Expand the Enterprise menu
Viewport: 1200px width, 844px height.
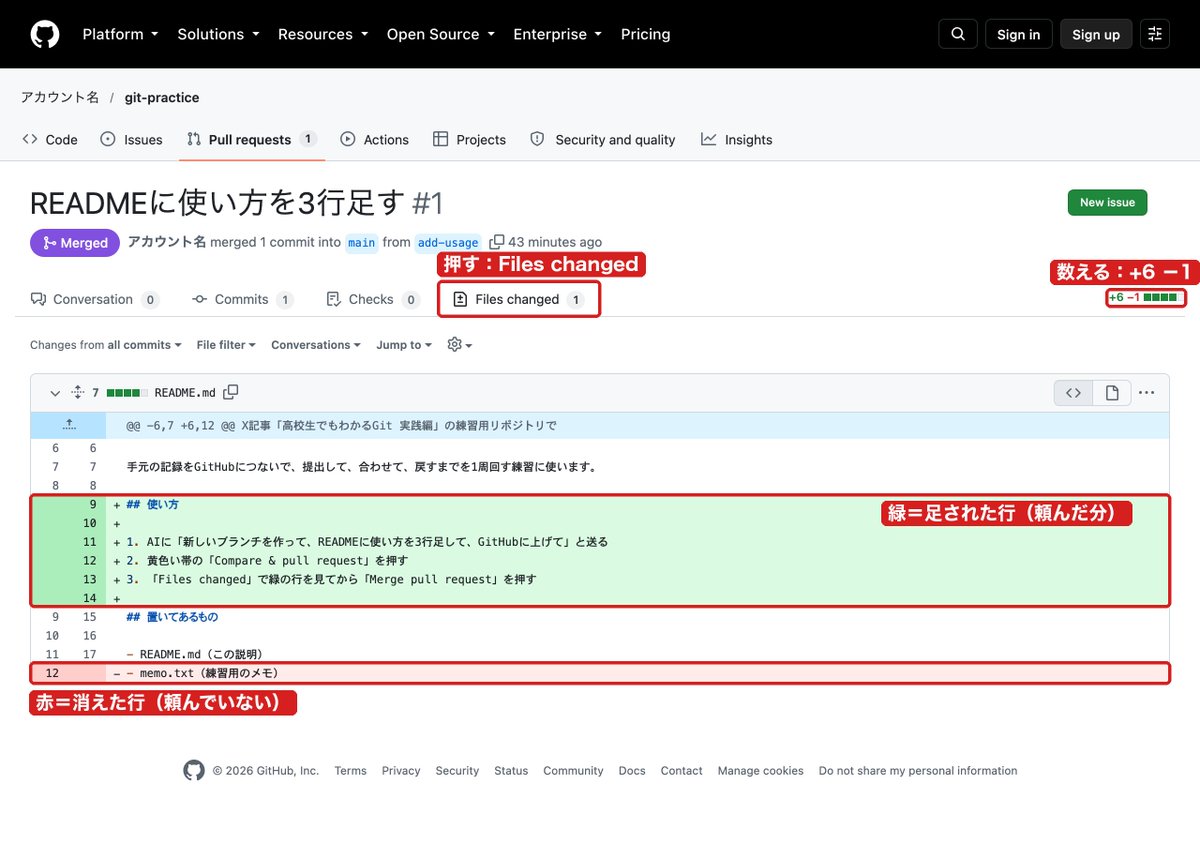pos(557,34)
